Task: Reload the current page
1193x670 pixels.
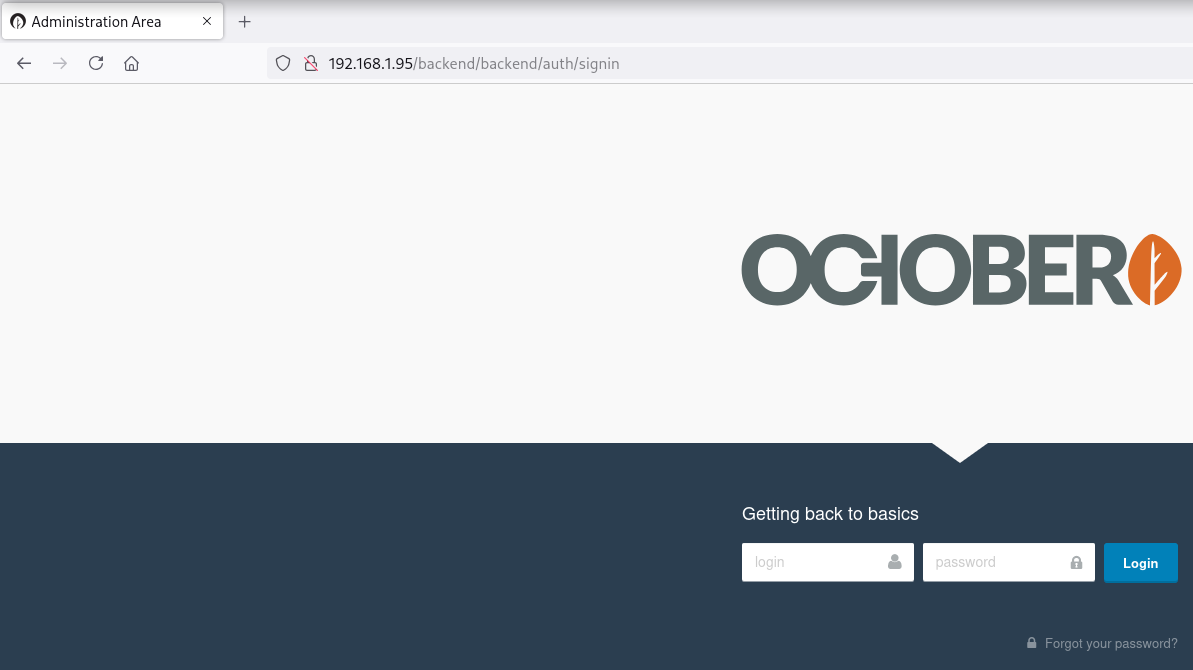Action: (96, 63)
